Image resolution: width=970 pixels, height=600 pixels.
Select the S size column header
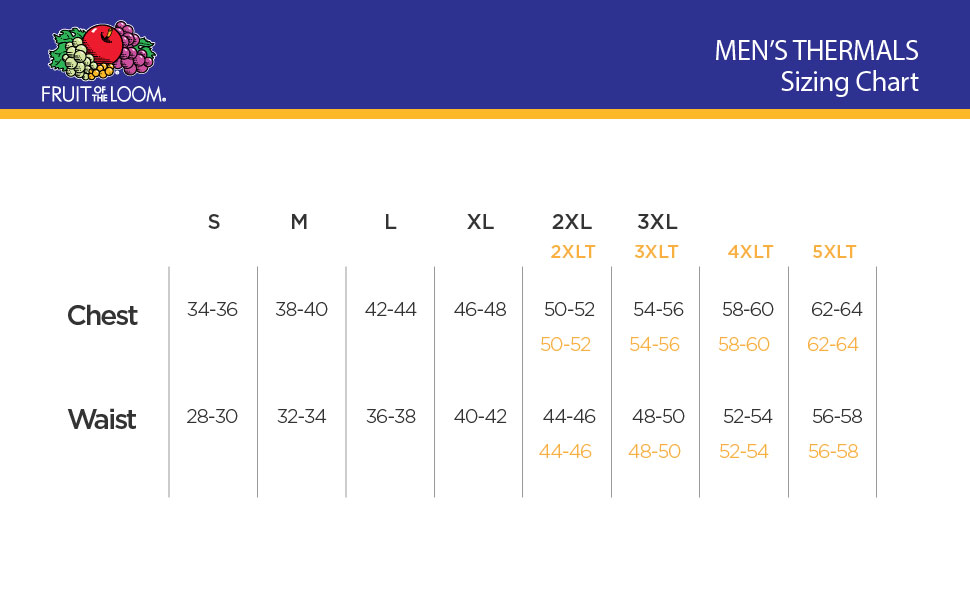tap(213, 221)
